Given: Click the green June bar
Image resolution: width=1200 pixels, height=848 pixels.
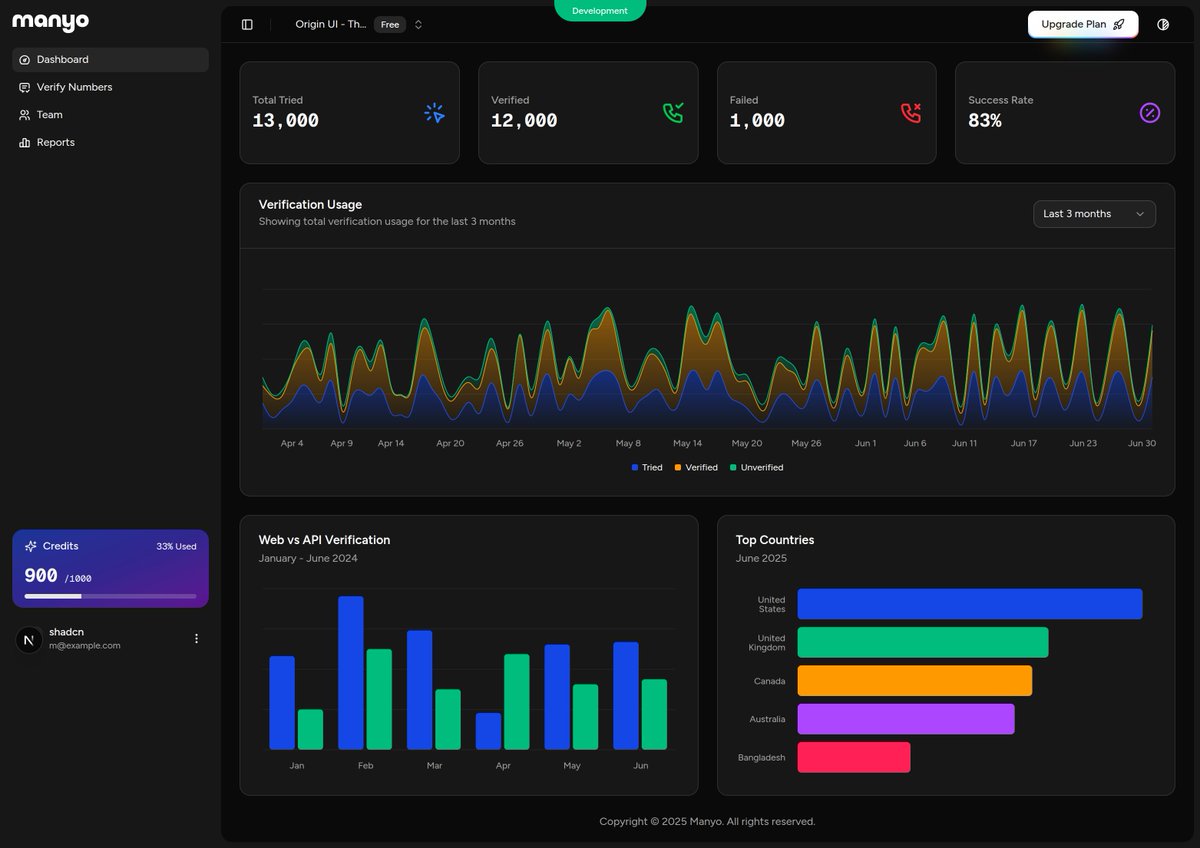Looking at the screenshot, I should pyautogui.click(x=654, y=715).
